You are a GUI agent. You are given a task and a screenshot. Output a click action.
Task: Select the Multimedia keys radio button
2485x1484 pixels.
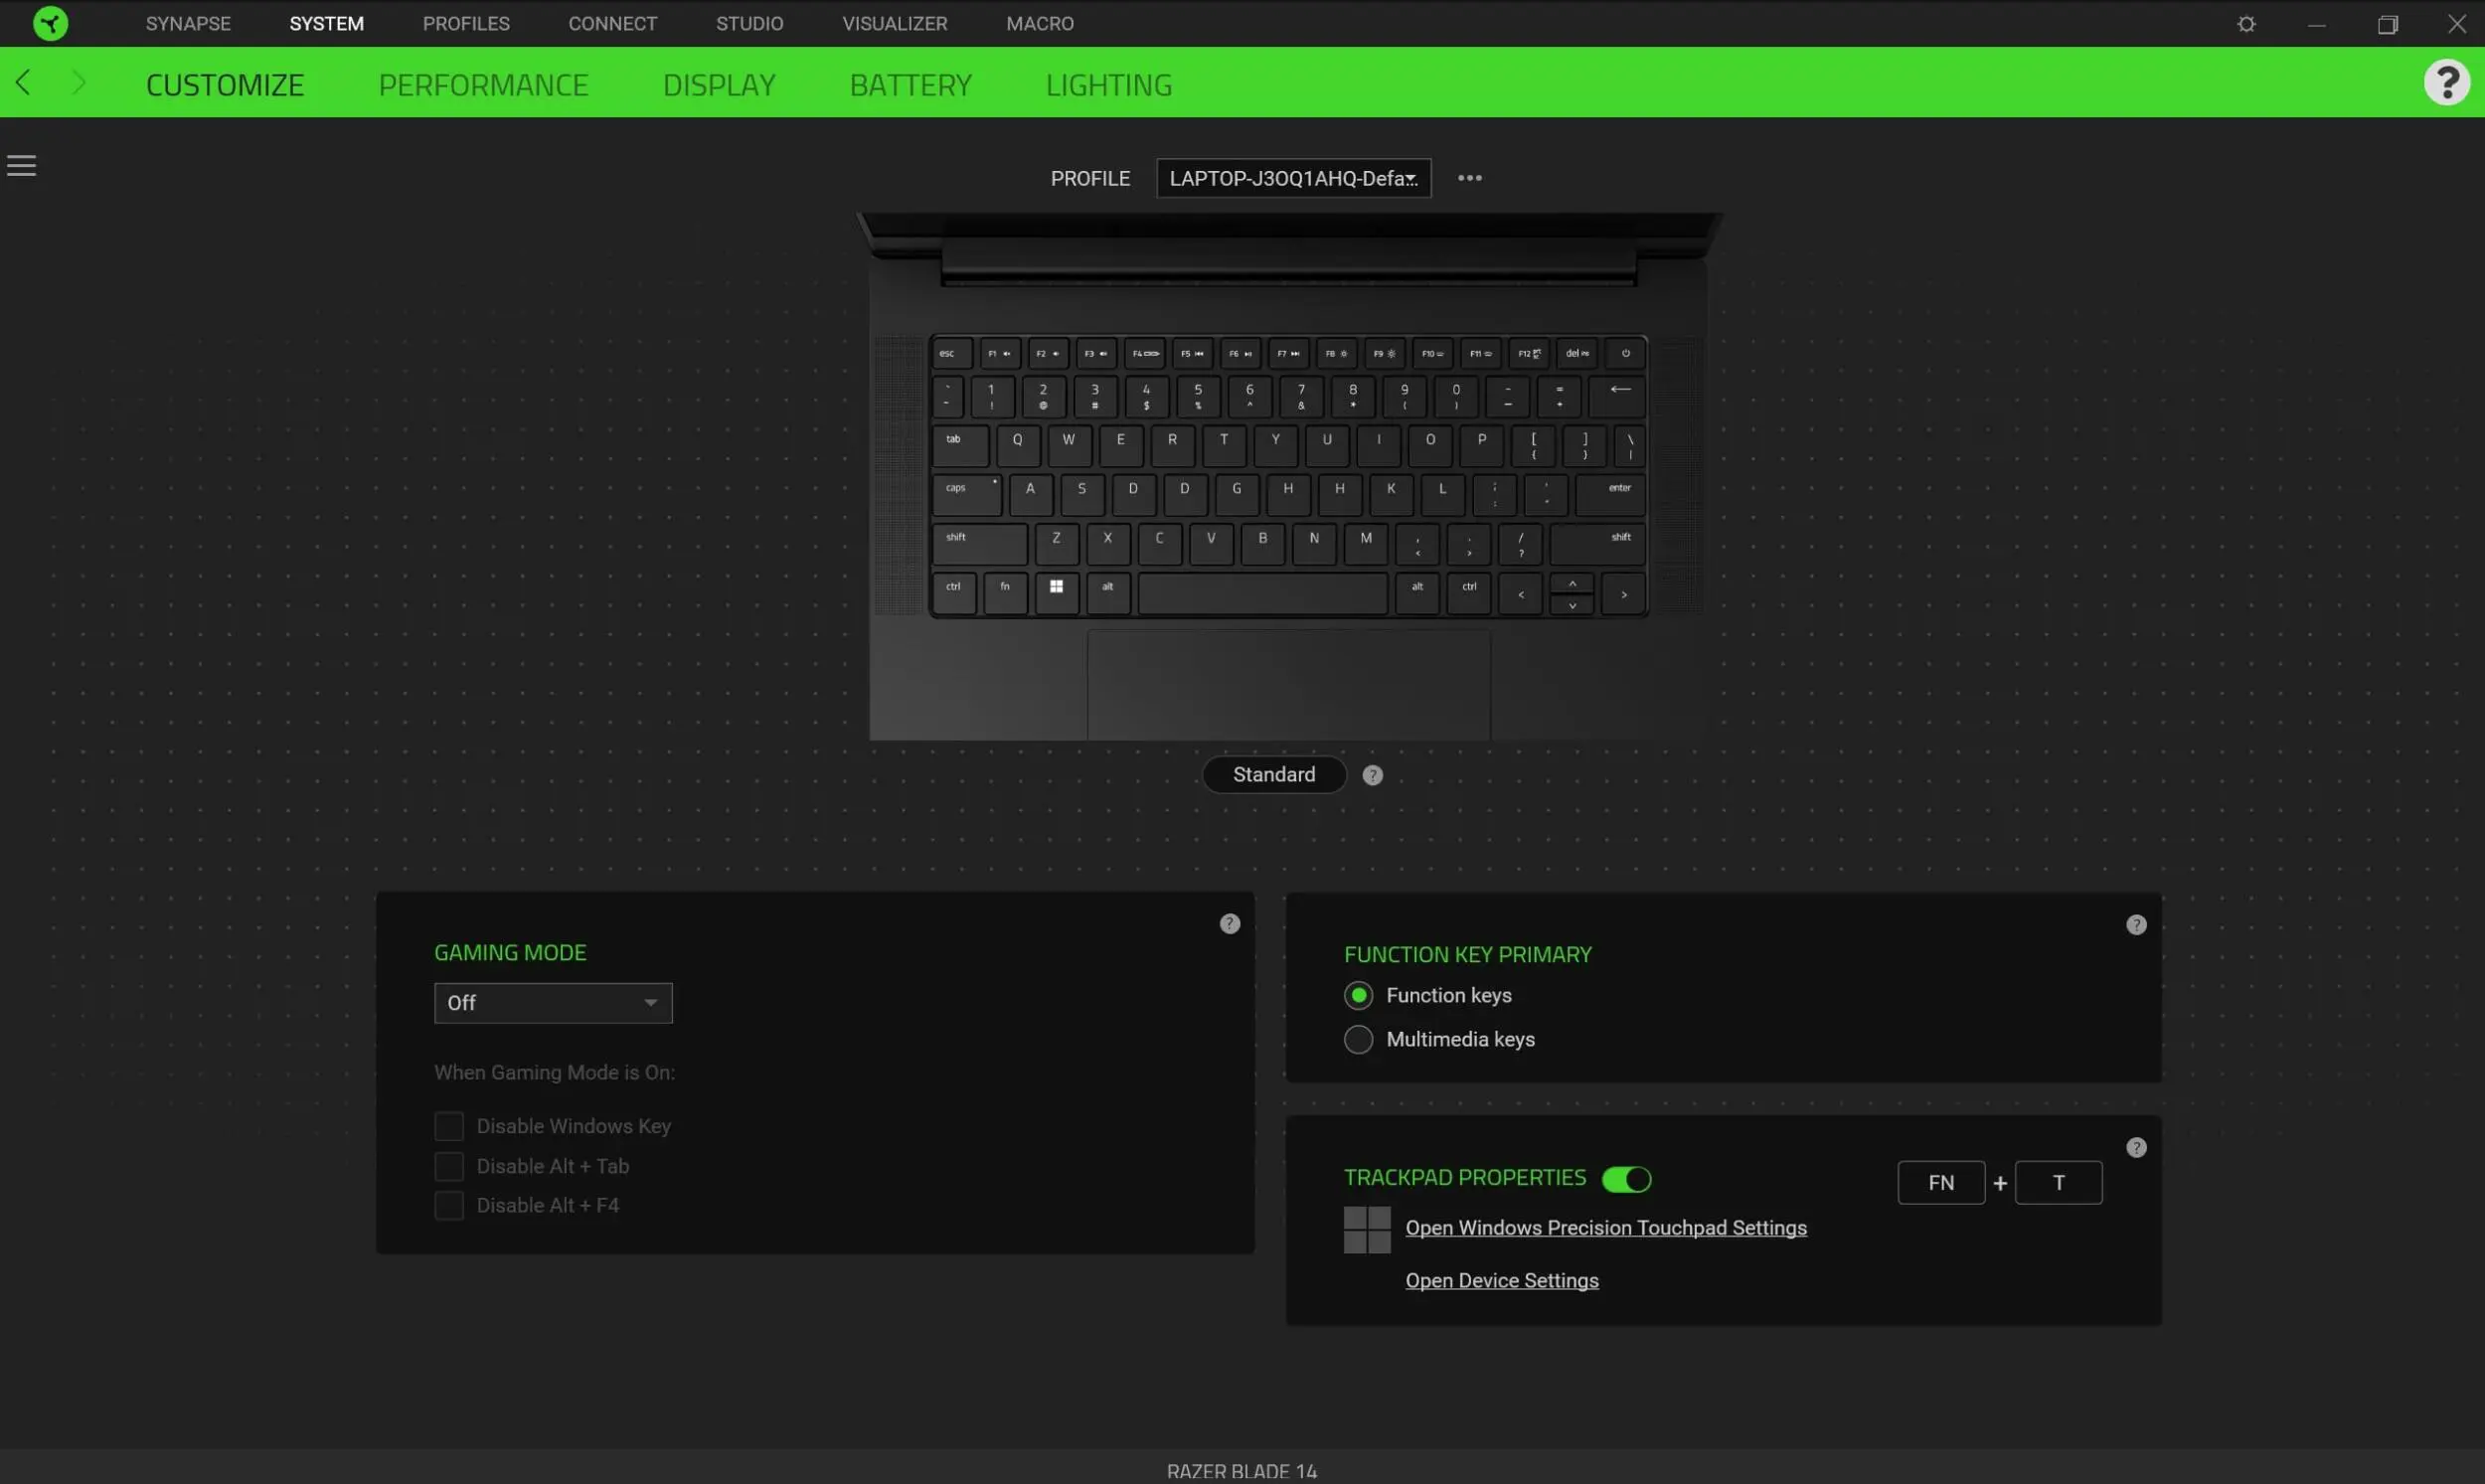tap(1357, 1039)
